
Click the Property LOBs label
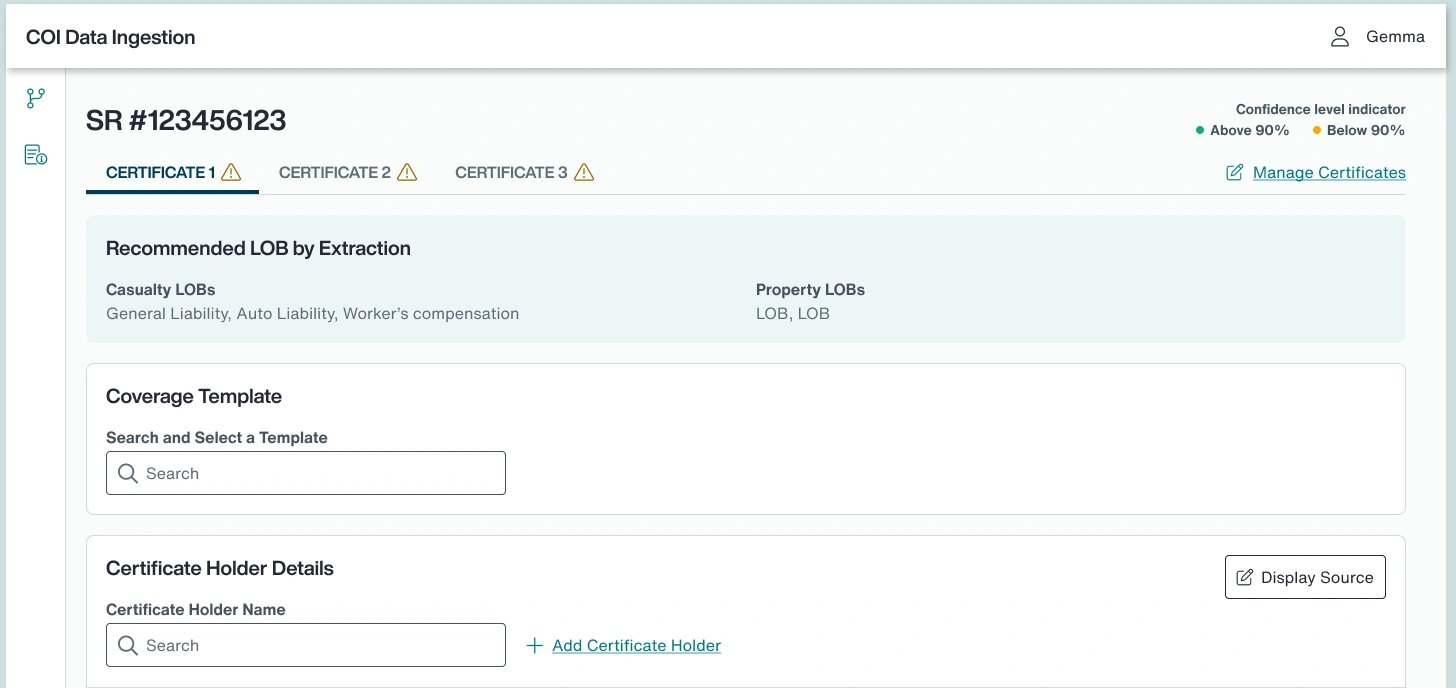point(810,290)
